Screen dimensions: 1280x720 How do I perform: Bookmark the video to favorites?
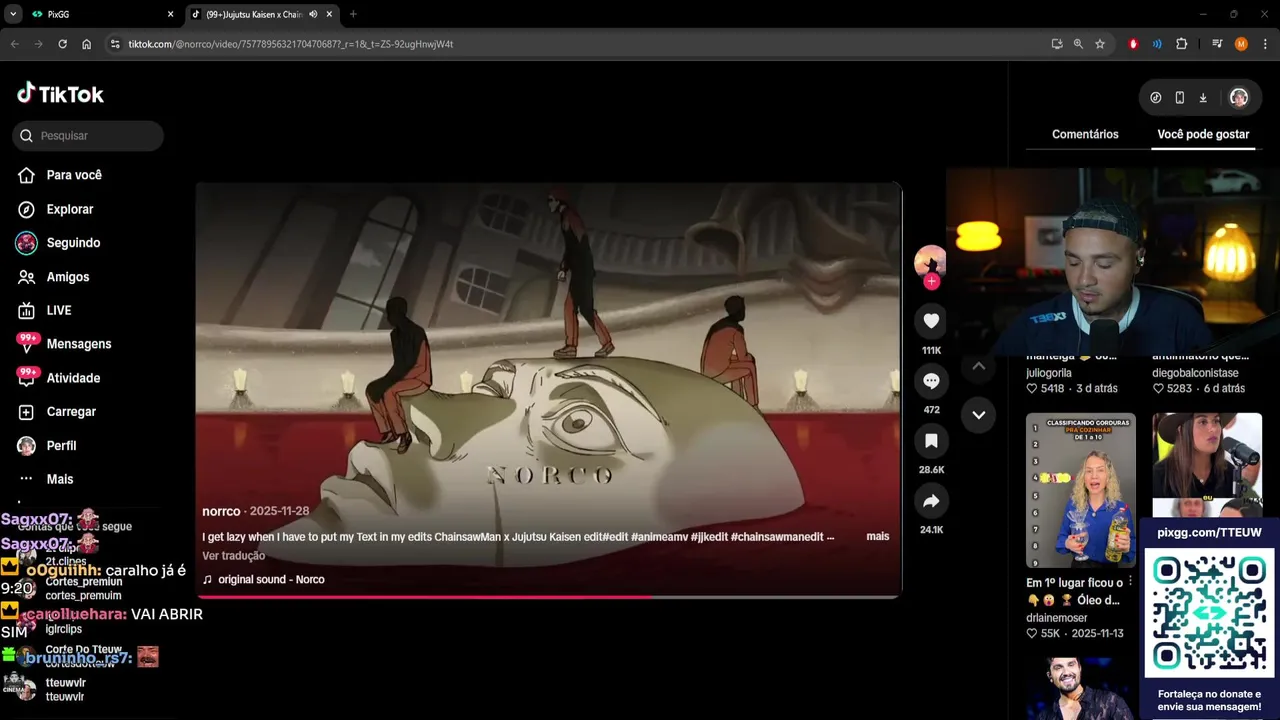pyautogui.click(x=931, y=441)
